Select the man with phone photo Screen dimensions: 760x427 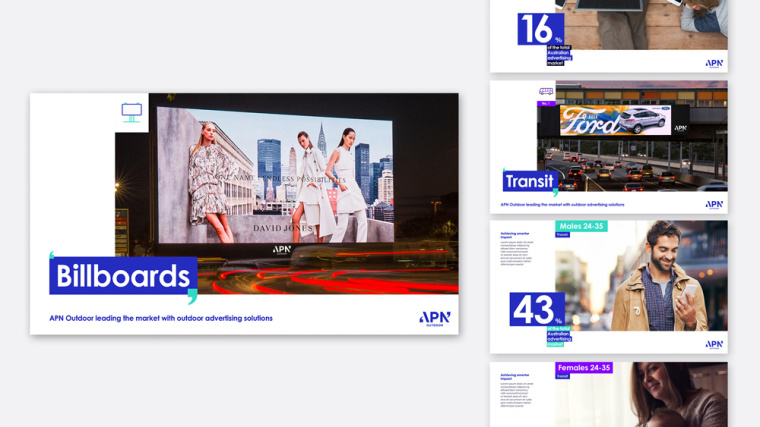click(658, 280)
